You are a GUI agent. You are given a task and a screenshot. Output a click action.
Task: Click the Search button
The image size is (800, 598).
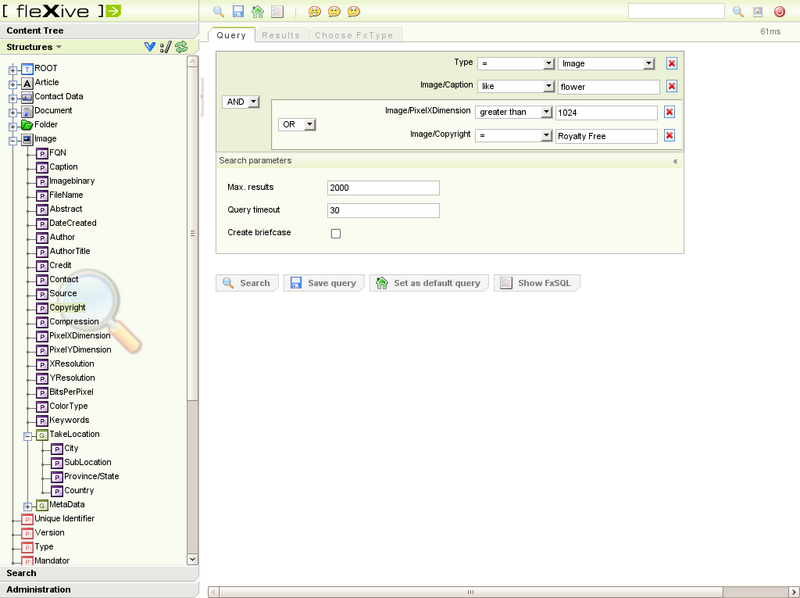[246, 283]
